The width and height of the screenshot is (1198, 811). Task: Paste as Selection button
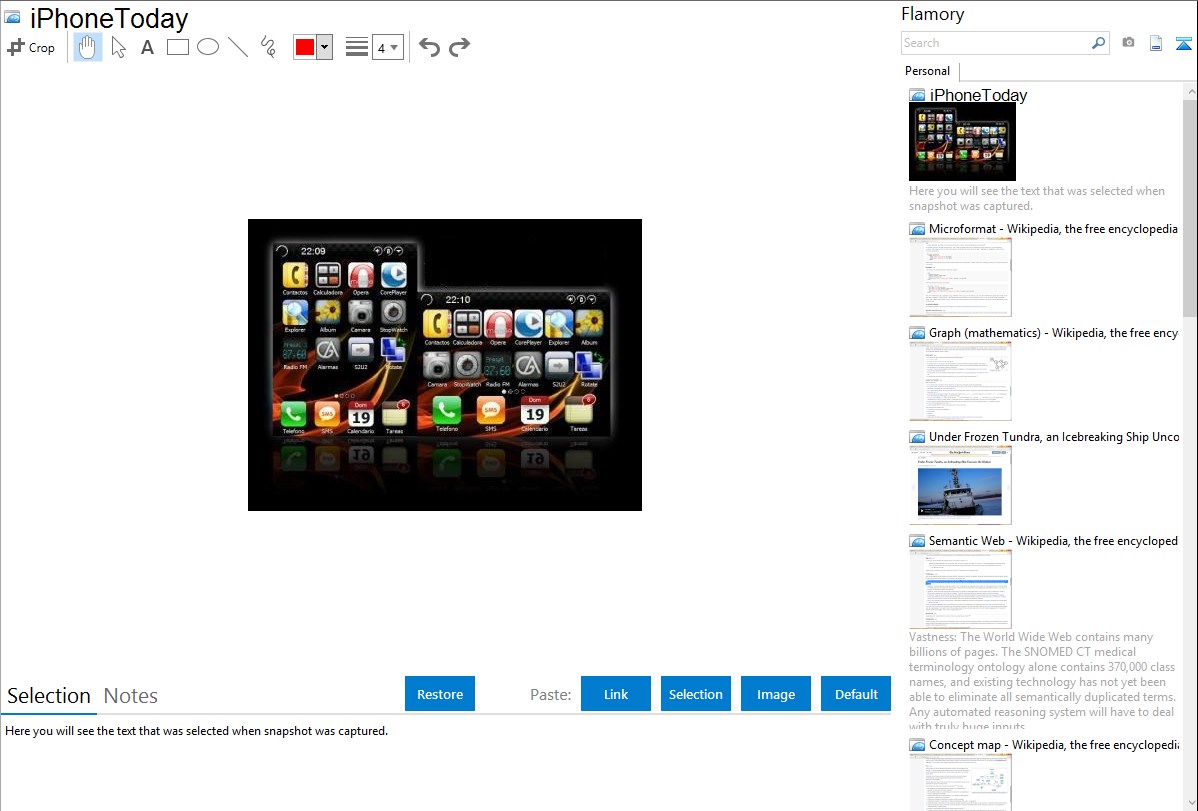pyautogui.click(x=696, y=694)
